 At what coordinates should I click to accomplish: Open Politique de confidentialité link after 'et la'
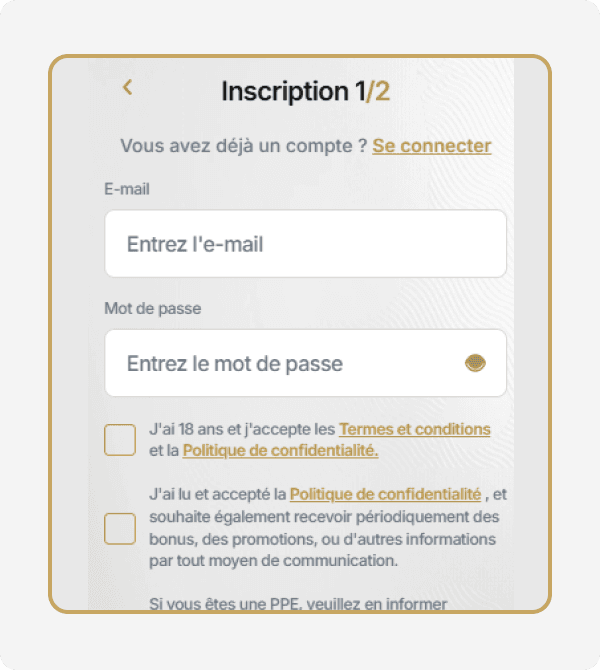click(280, 451)
